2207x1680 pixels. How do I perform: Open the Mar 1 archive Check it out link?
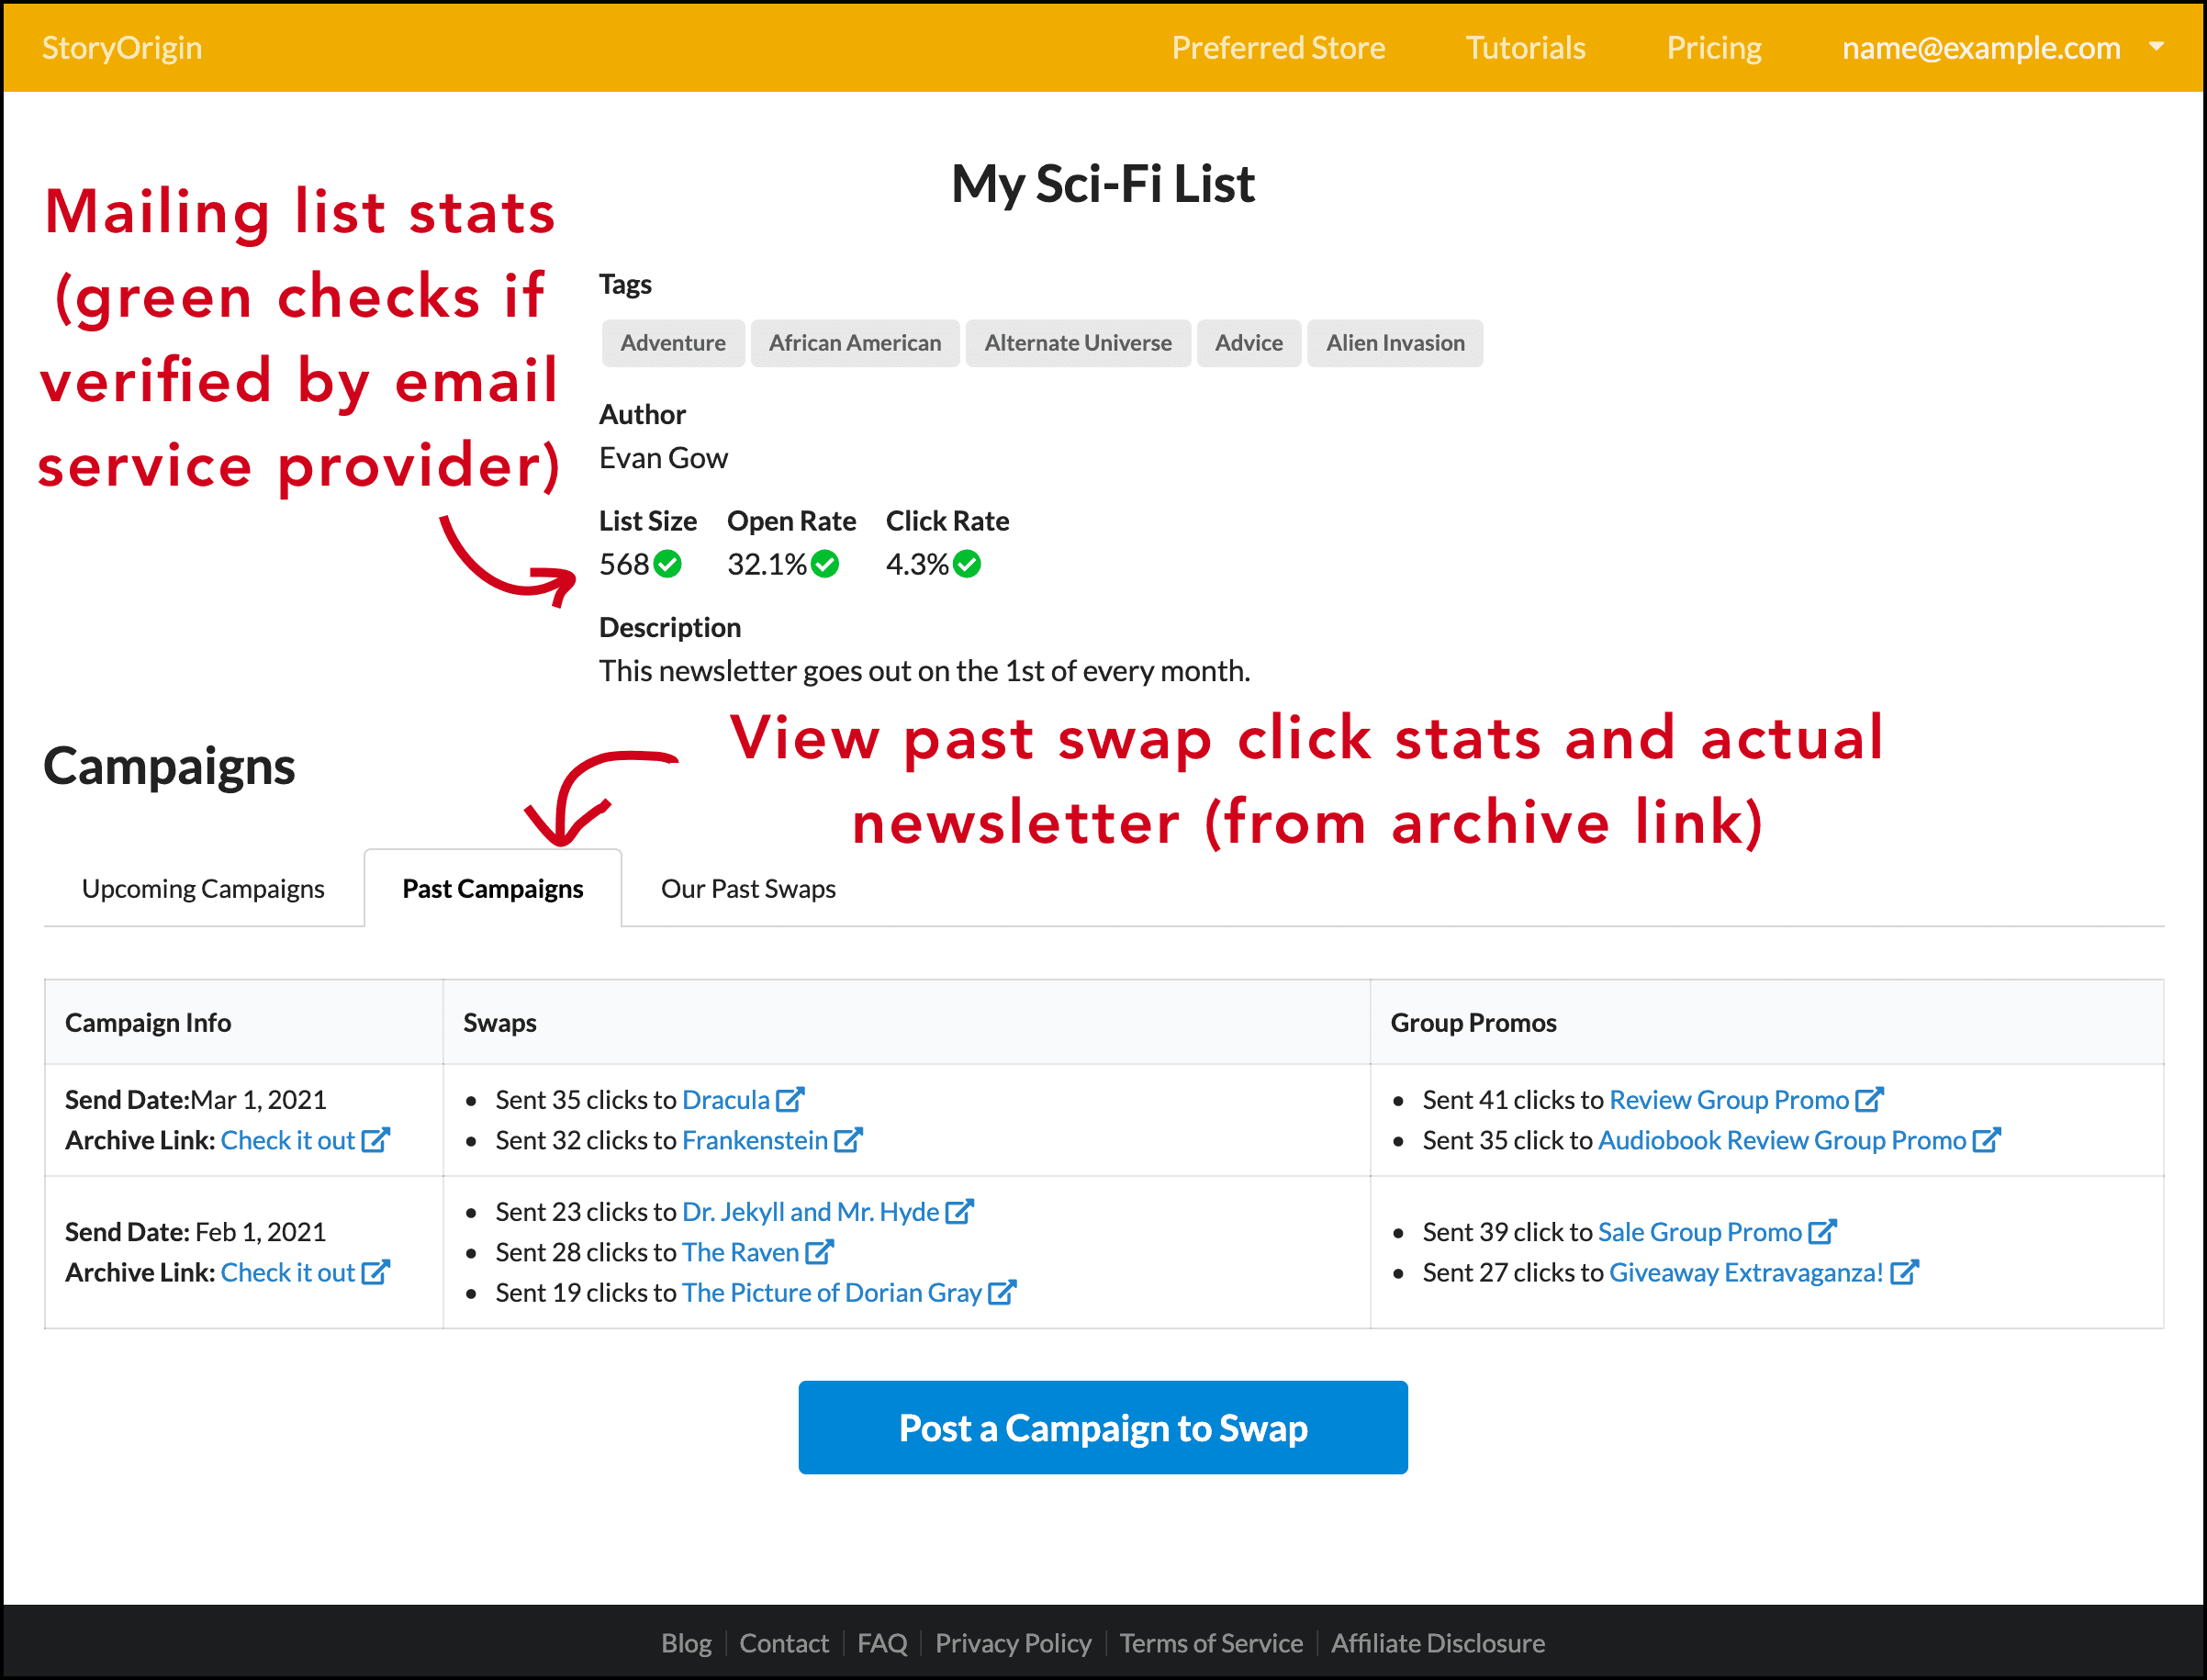tap(290, 1139)
